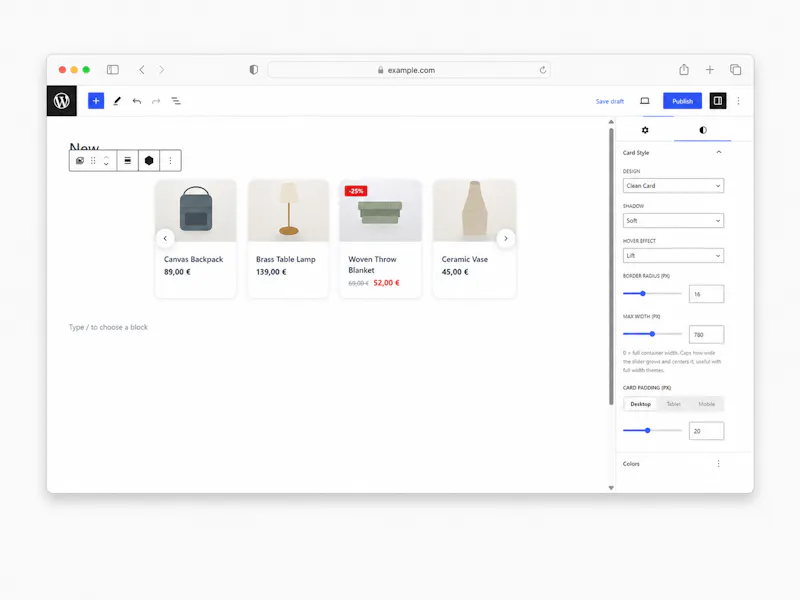This screenshot has width=800, height=600.
Task: Move the block up or down with the arrows
Action: pos(106,161)
